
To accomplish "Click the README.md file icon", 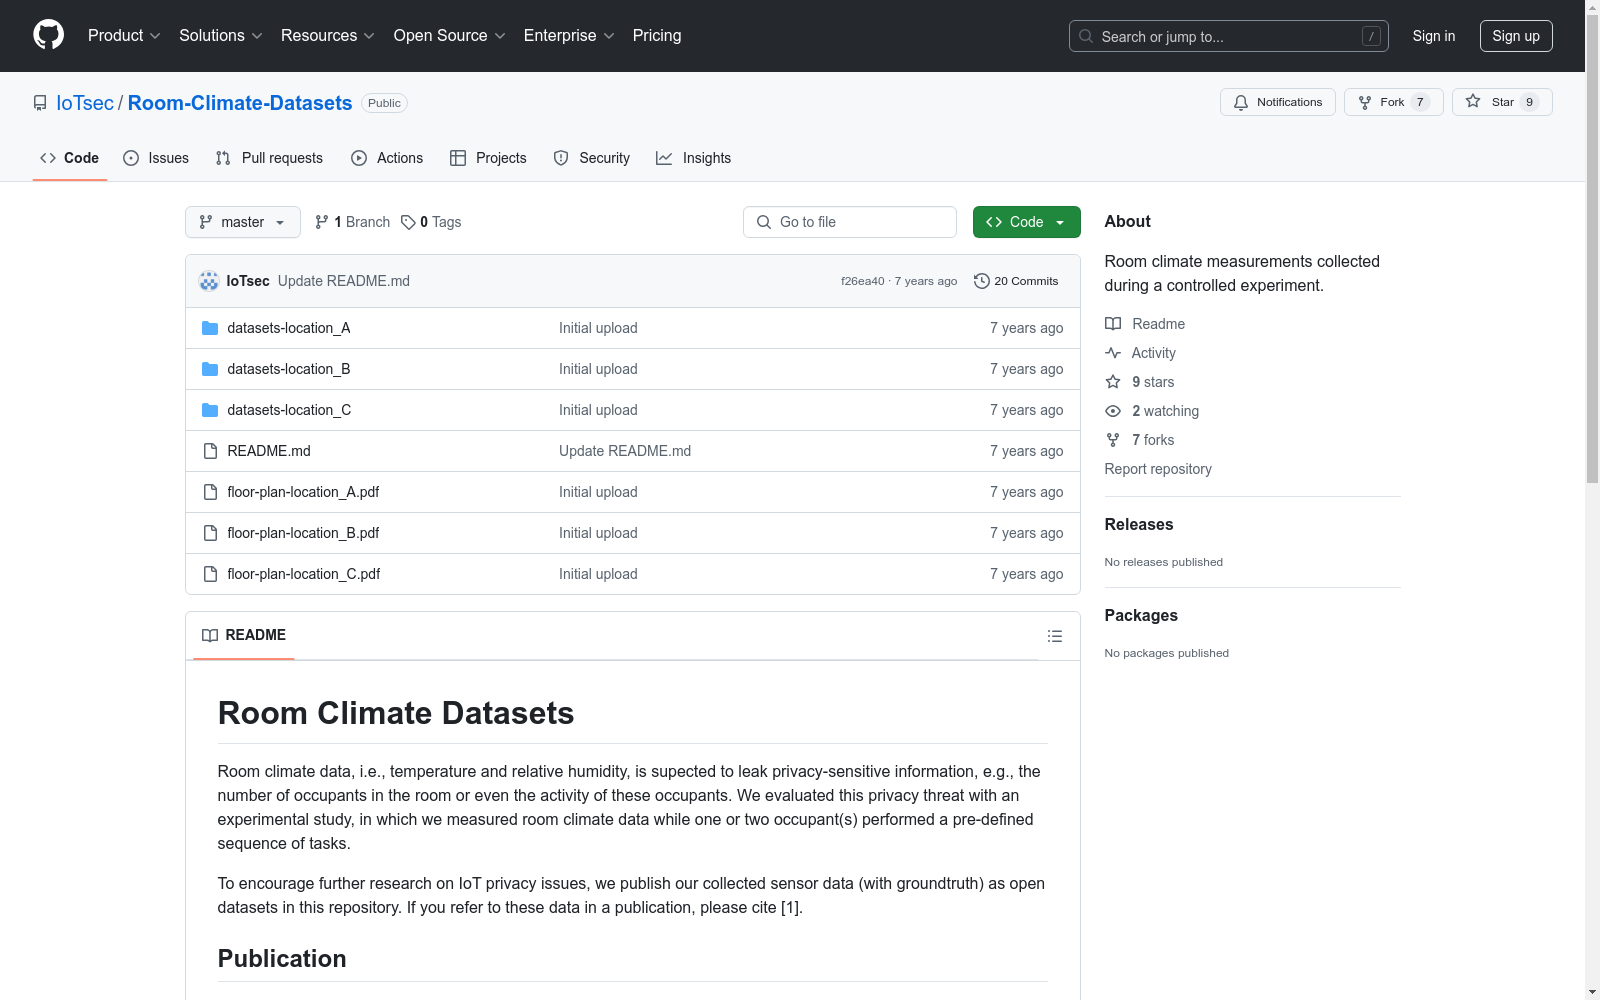I will [210, 451].
